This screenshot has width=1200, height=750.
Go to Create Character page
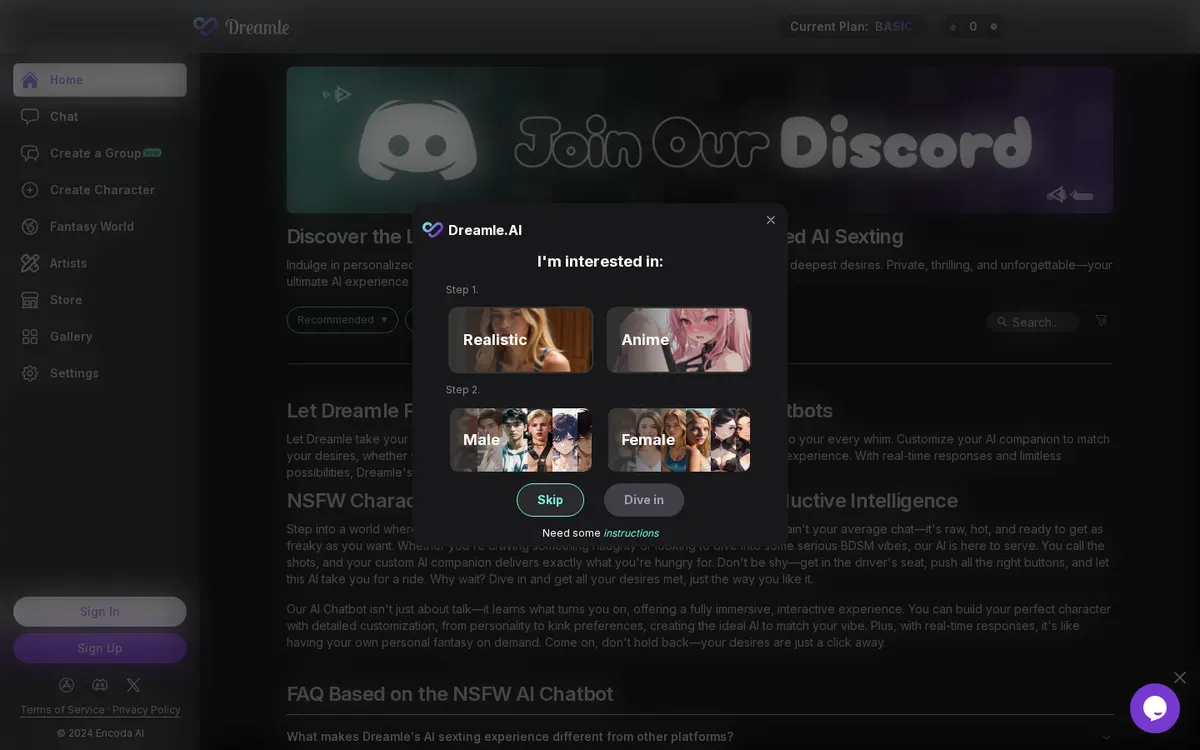pos(100,190)
